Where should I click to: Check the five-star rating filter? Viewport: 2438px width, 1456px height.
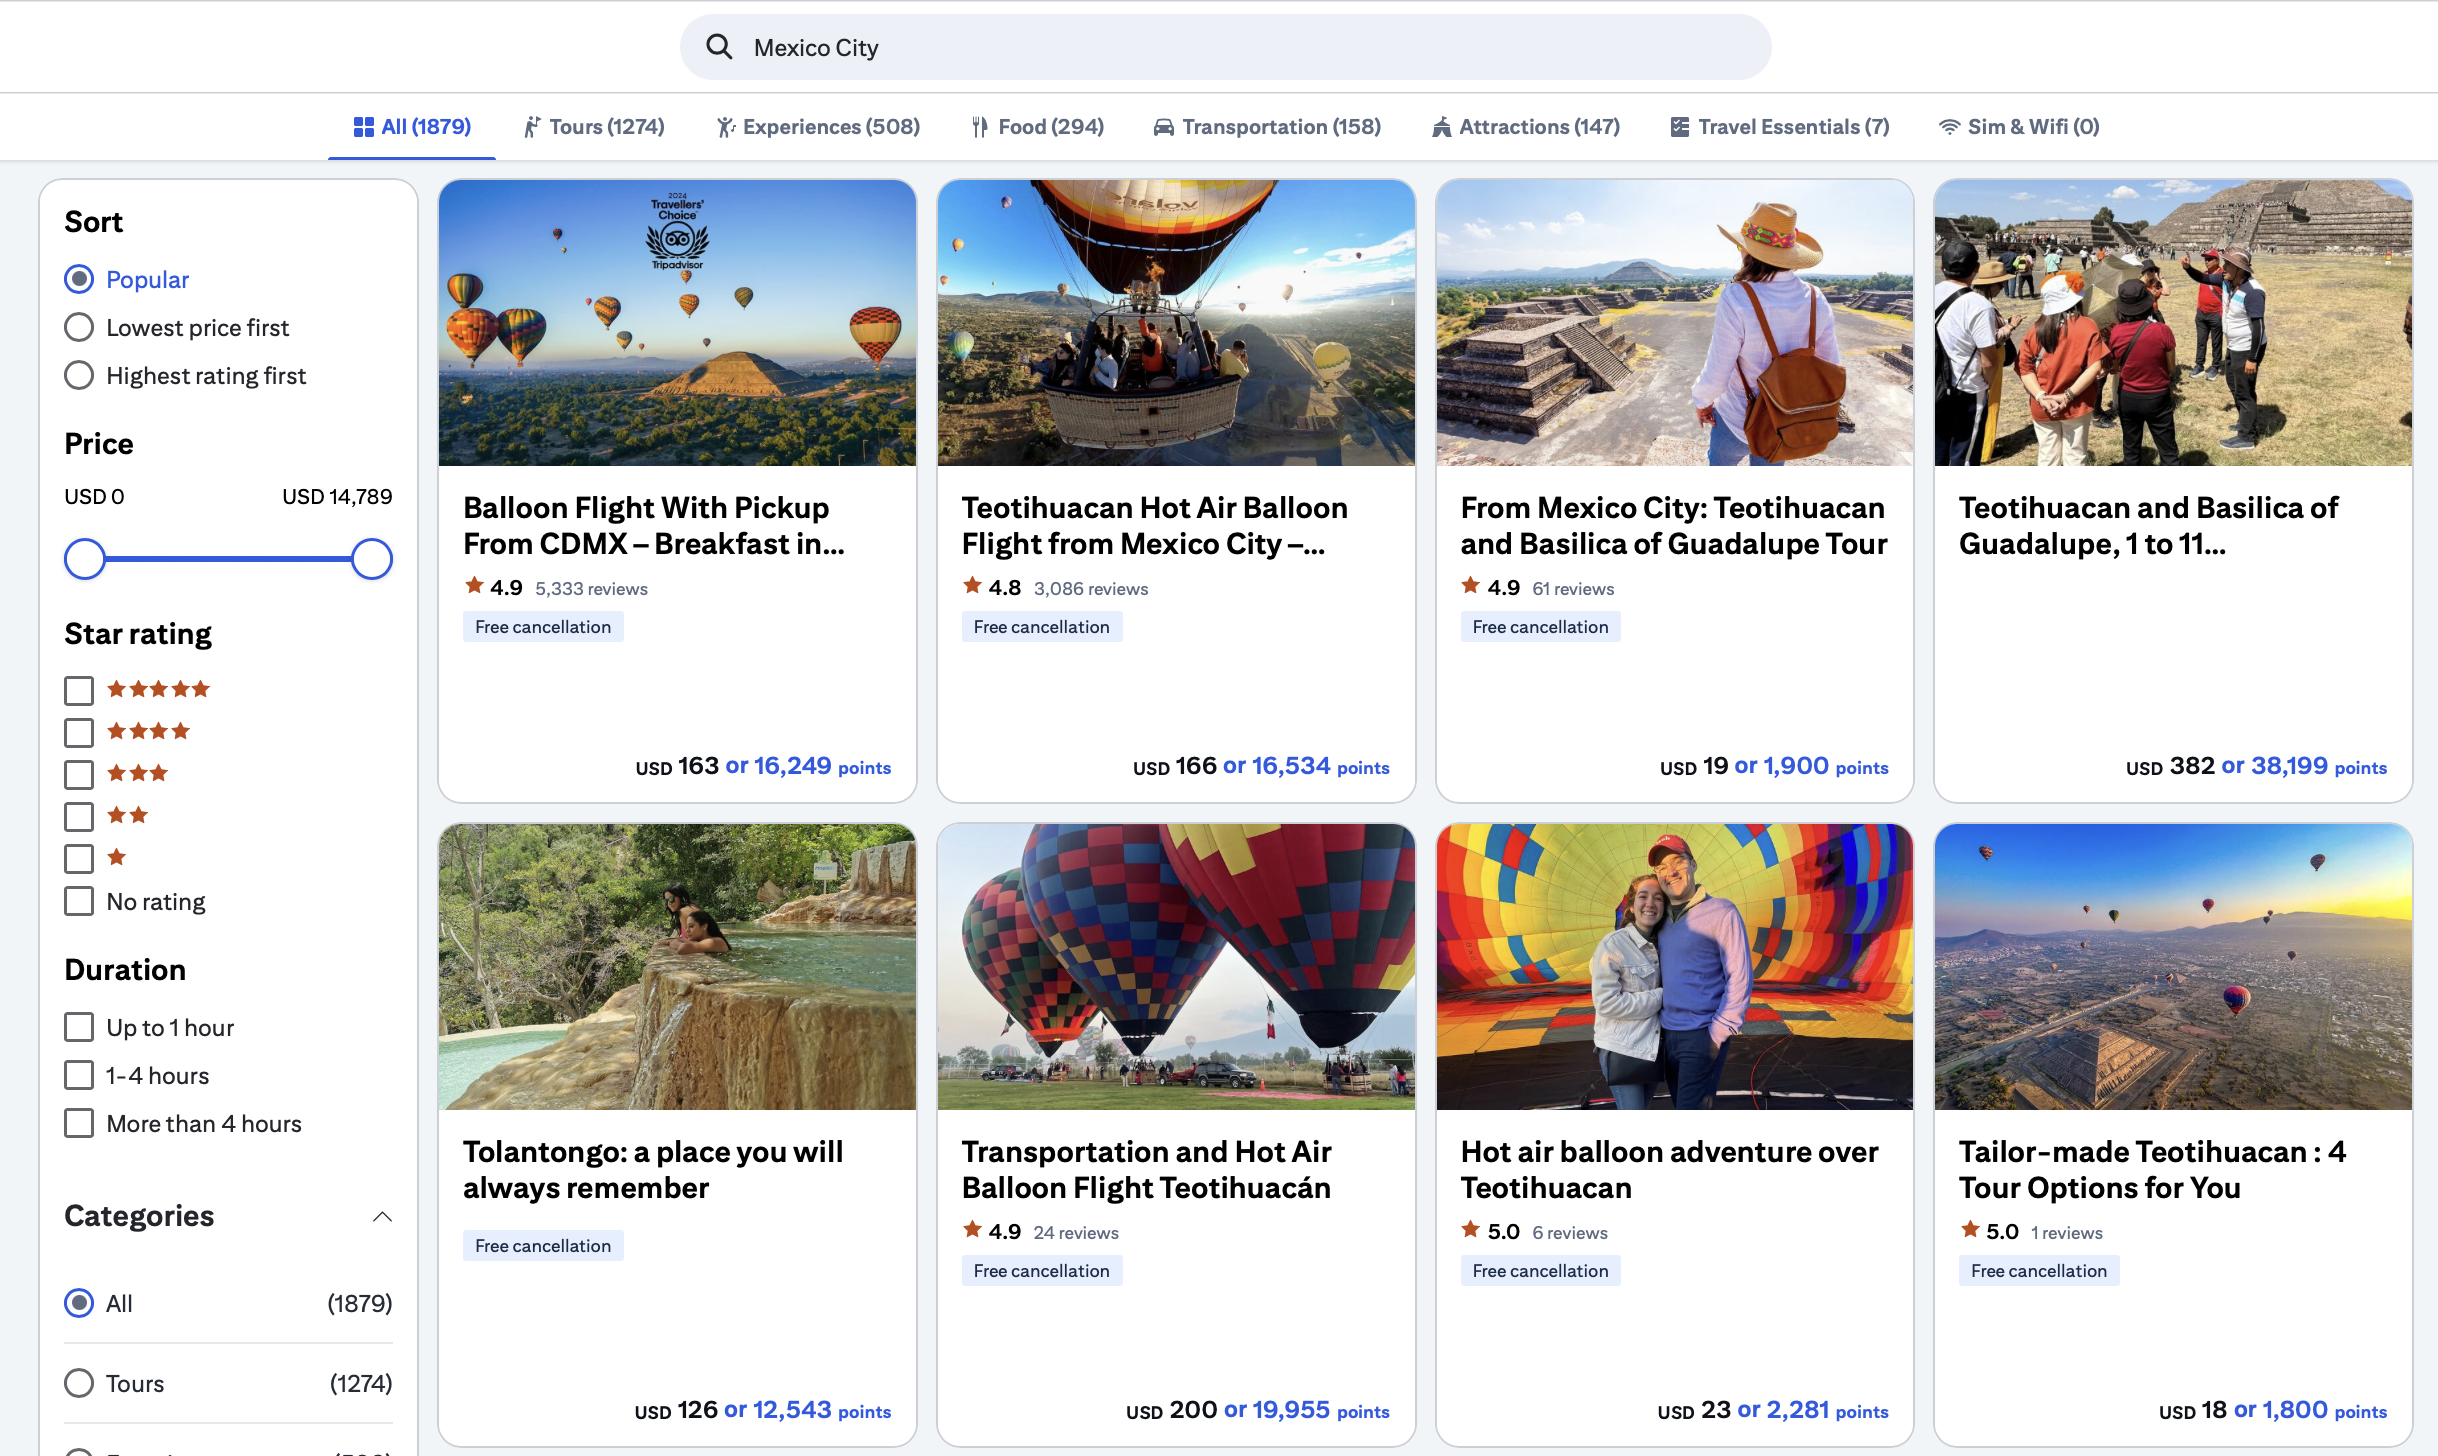[79, 690]
